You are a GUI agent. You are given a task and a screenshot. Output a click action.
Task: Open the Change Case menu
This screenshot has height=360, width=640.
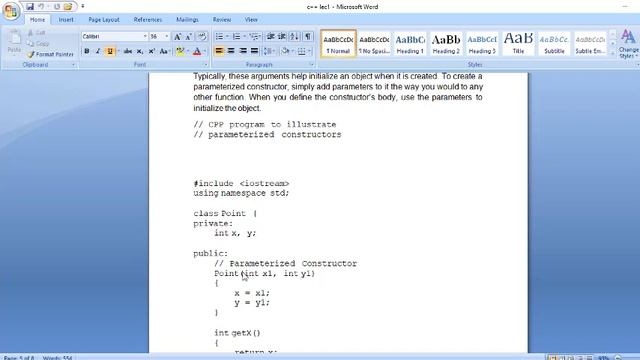point(164,51)
